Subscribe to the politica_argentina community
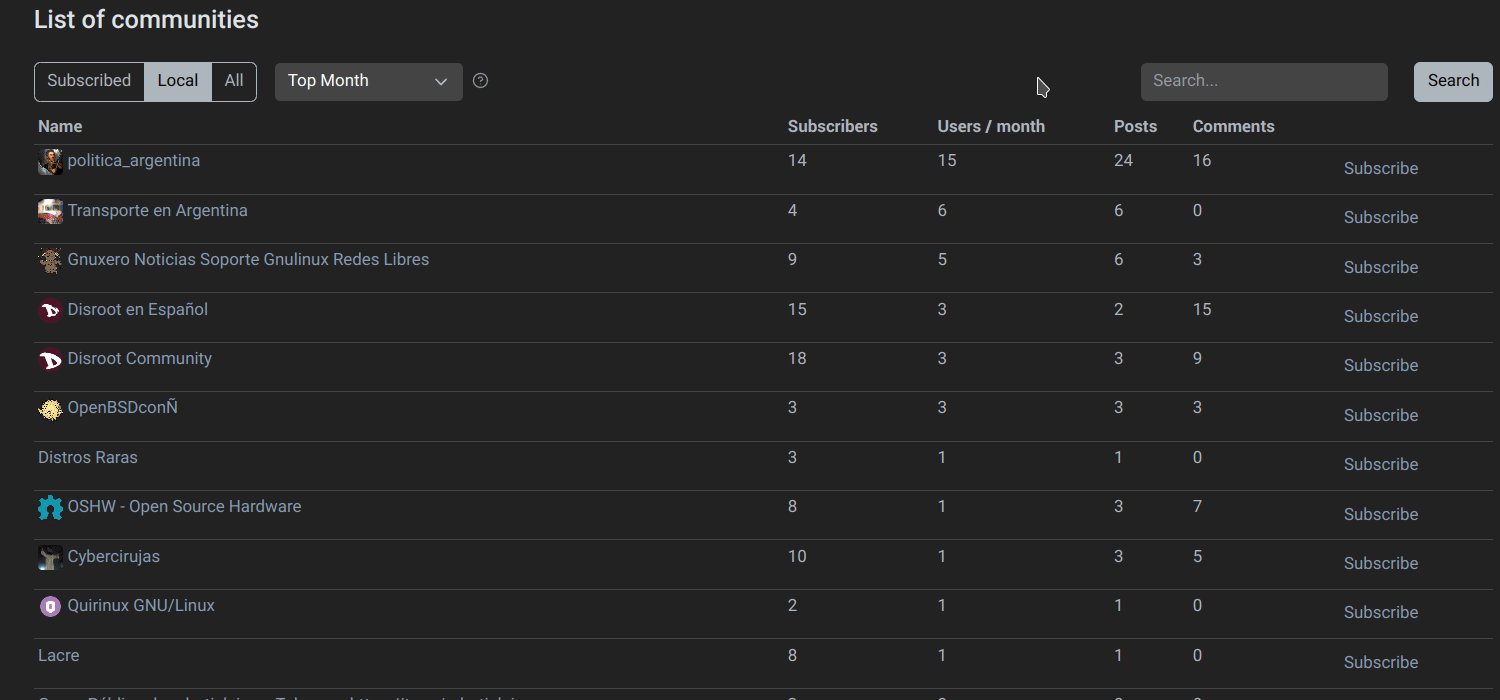The image size is (1500, 700). click(x=1380, y=168)
